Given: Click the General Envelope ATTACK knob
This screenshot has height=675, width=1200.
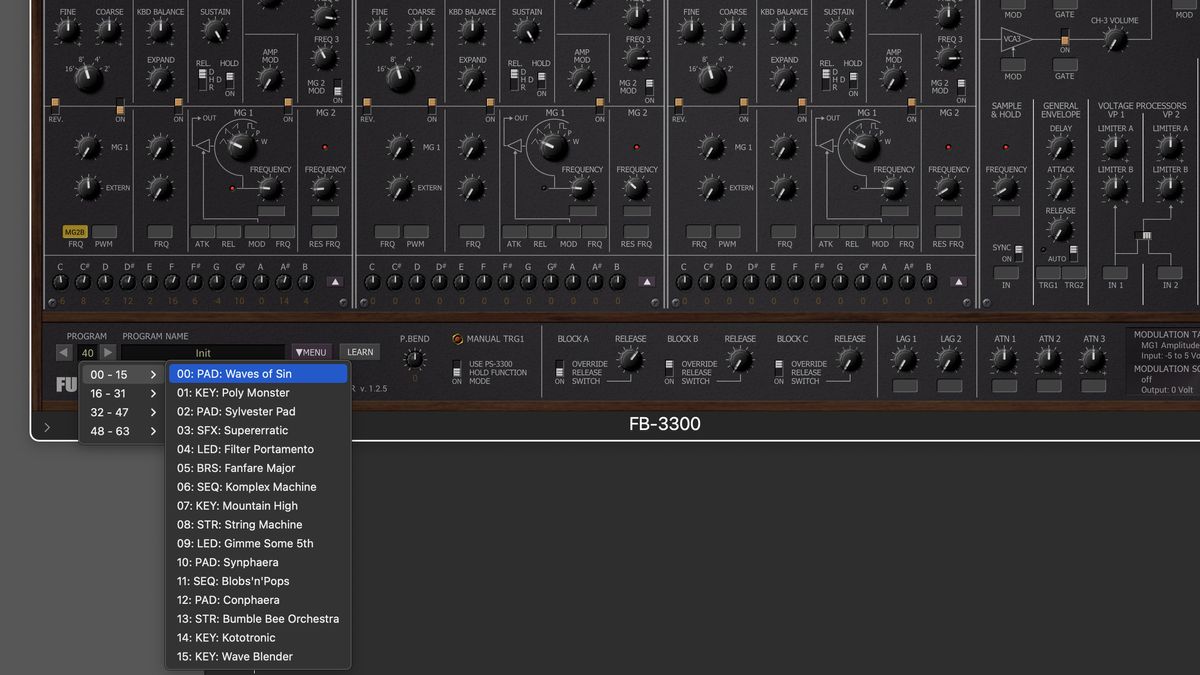Looking at the screenshot, I should click(1061, 189).
